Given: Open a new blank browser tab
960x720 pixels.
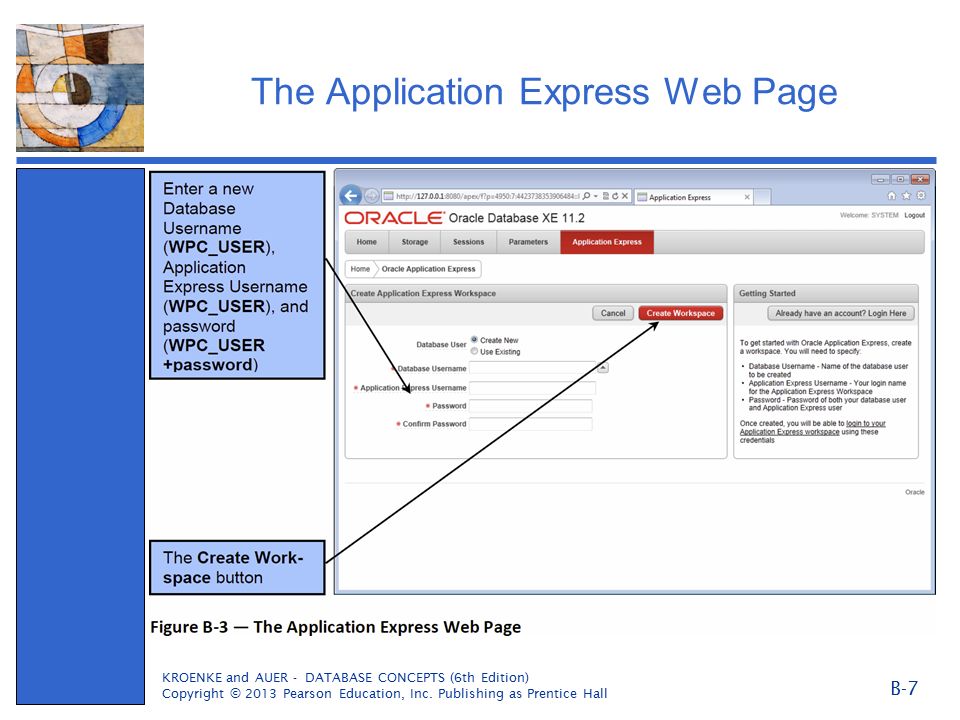Looking at the screenshot, I should (762, 197).
